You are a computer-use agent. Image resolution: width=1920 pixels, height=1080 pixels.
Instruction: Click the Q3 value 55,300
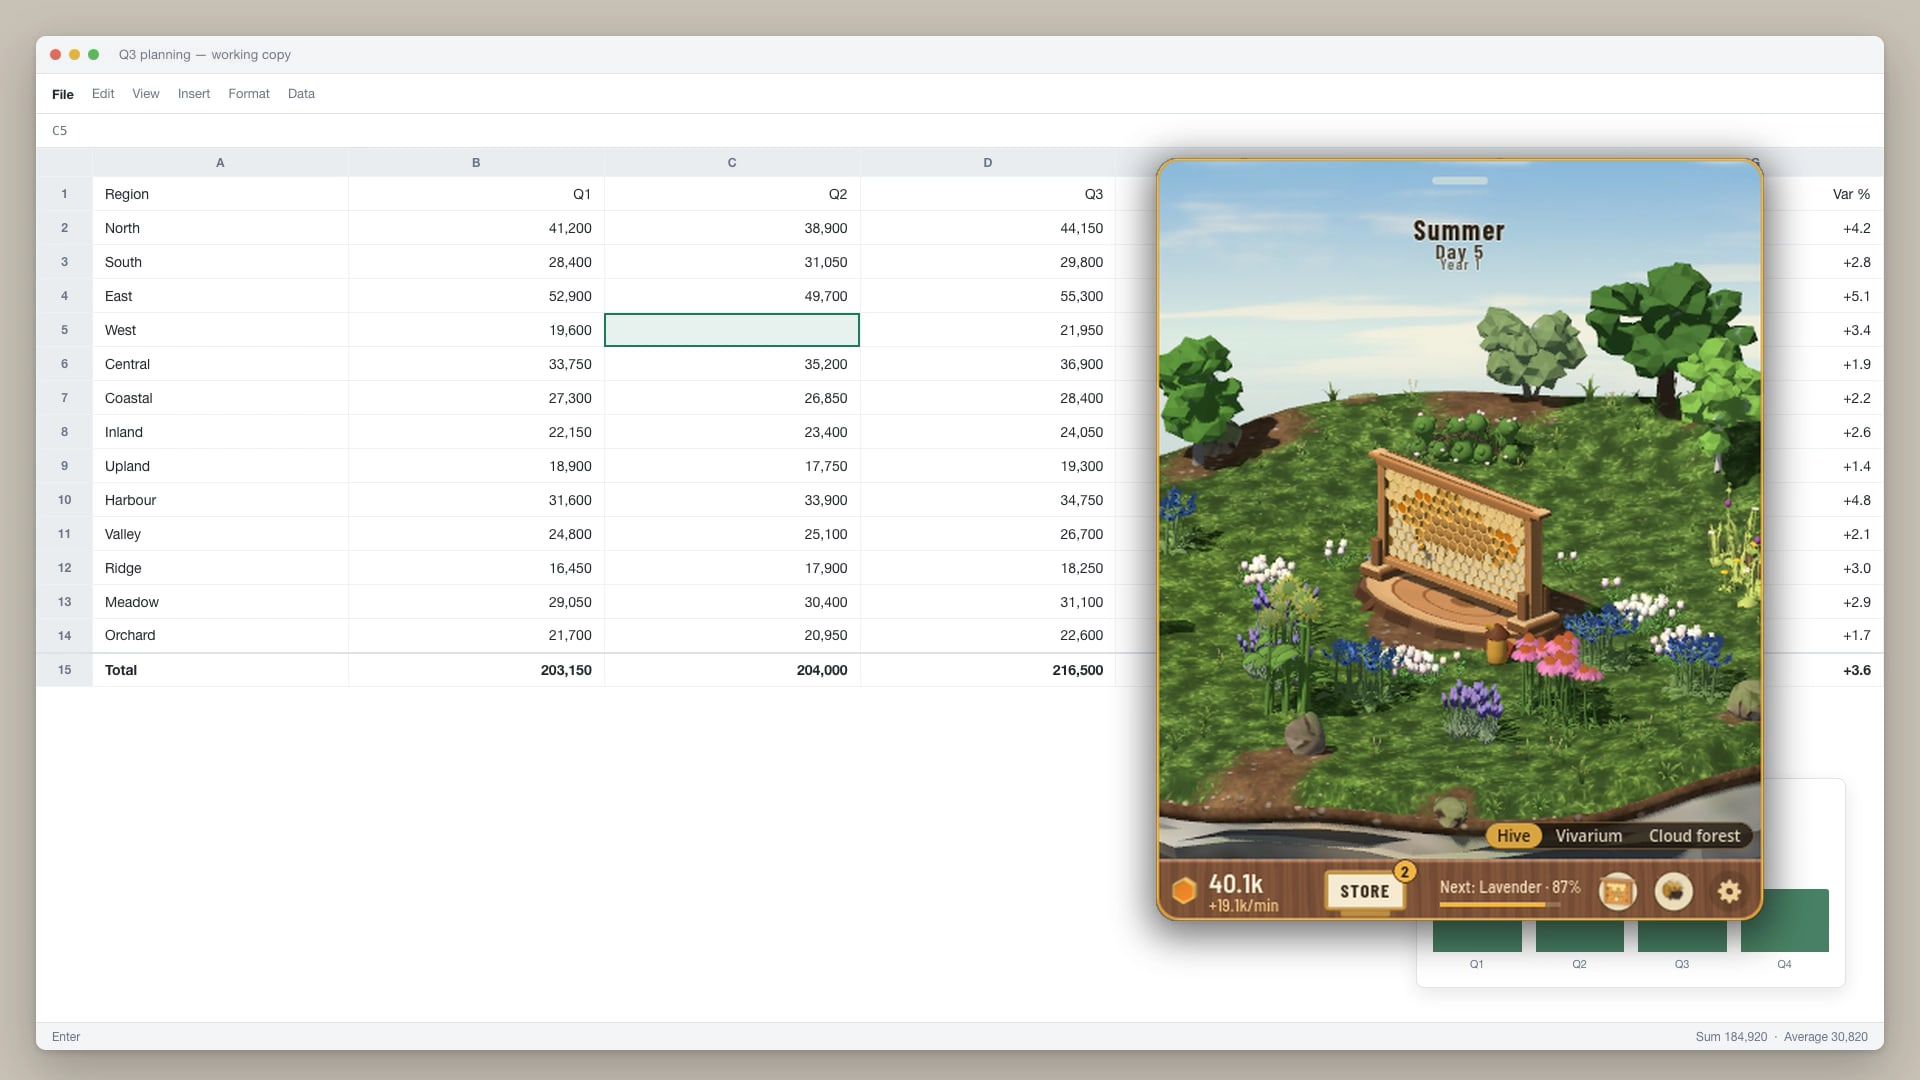pyautogui.click(x=988, y=296)
